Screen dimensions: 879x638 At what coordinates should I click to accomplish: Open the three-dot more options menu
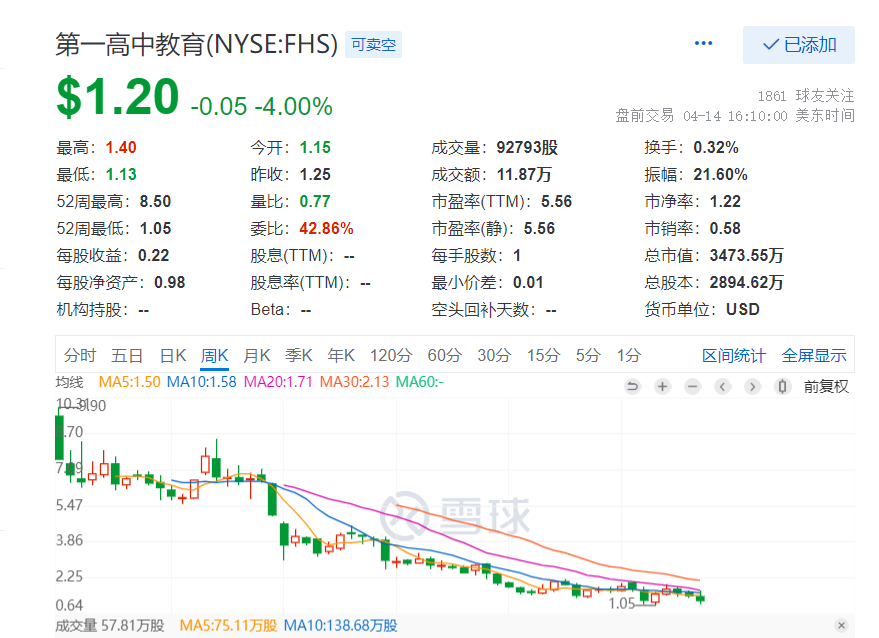pos(703,44)
